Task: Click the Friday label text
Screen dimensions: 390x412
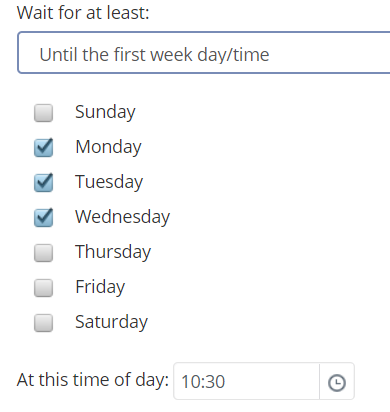Action: click(x=100, y=287)
